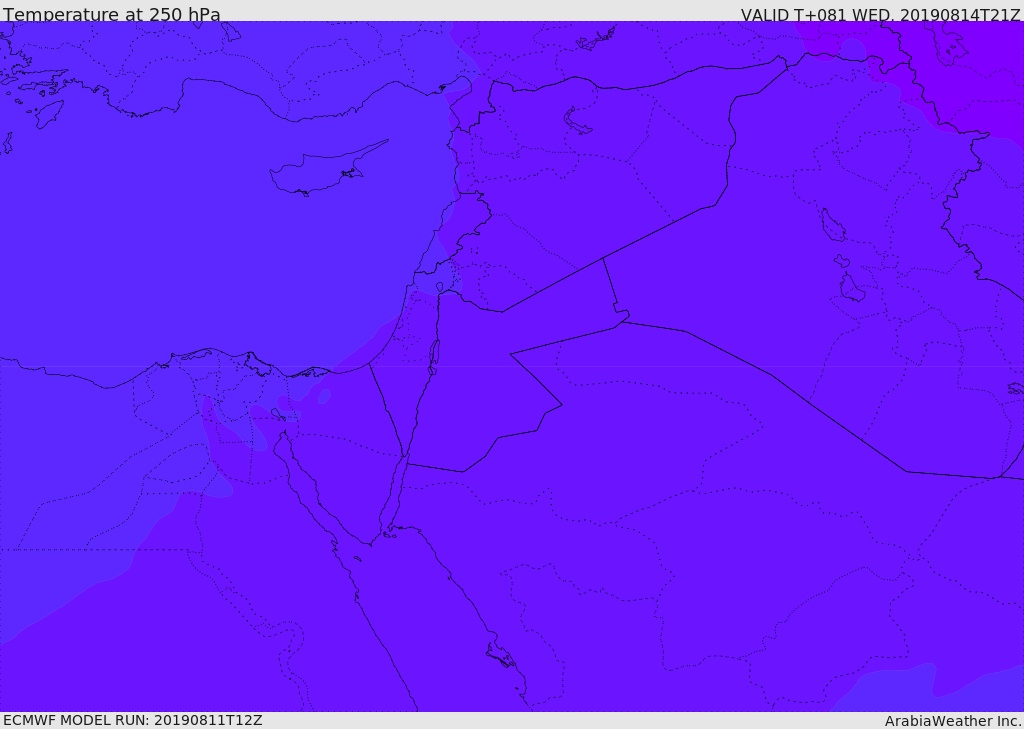Click the 'VALID T+081 WED. 20190814T21Z' label
The width and height of the screenshot is (1024, 729).
click(880, 14)
